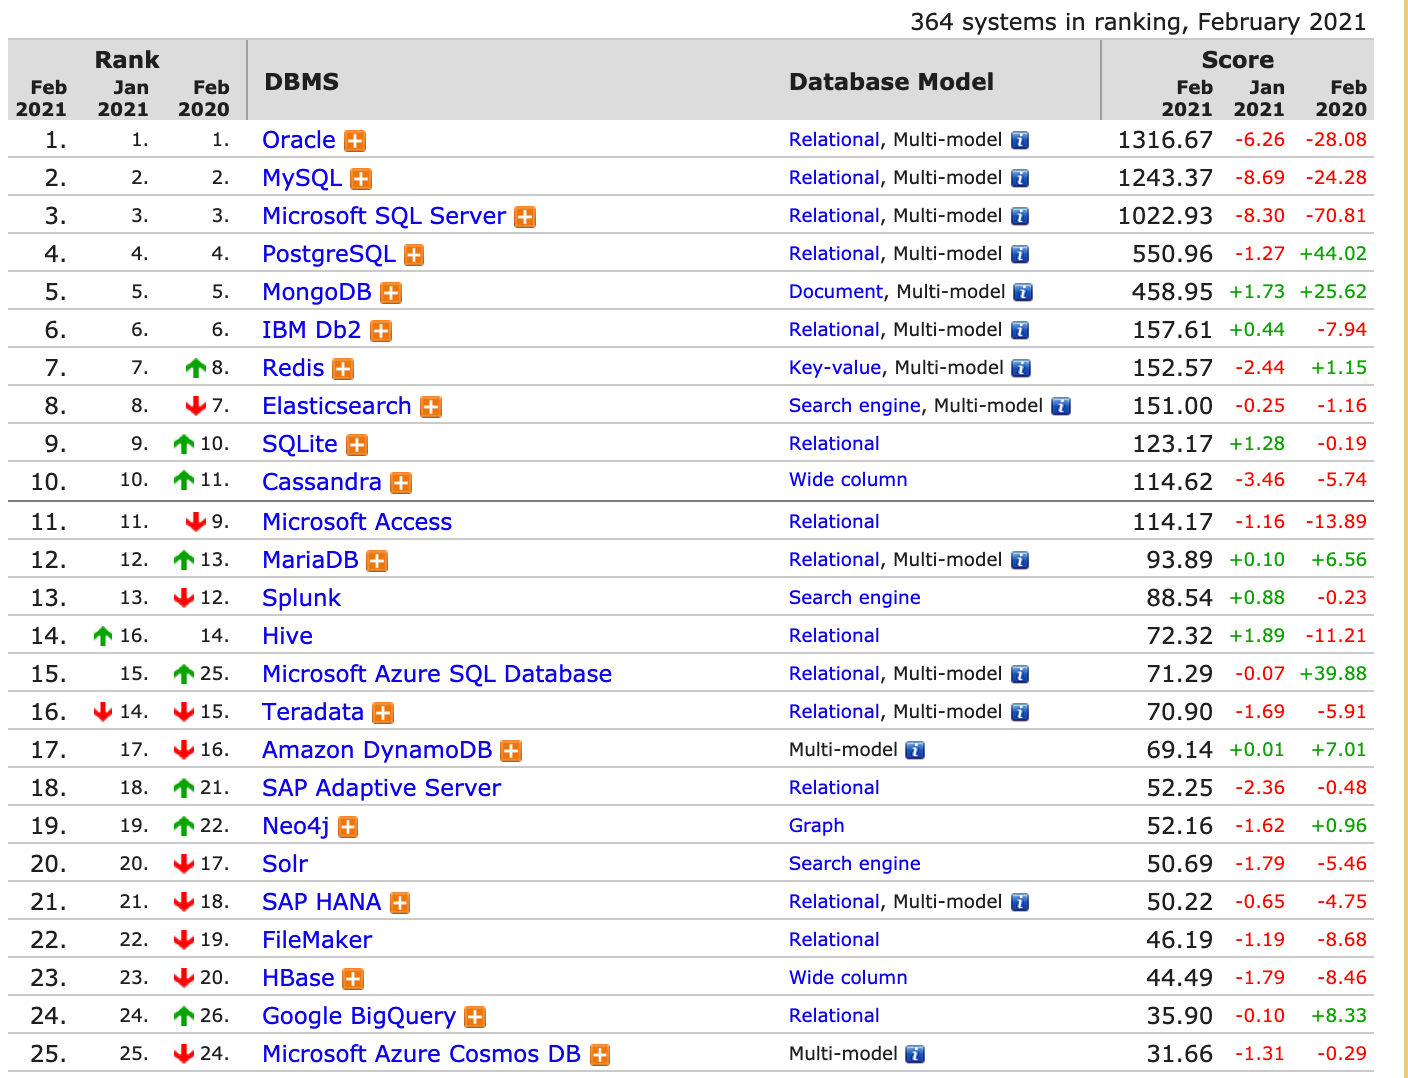Click the plus icon next to HBase

click(353, 979)
